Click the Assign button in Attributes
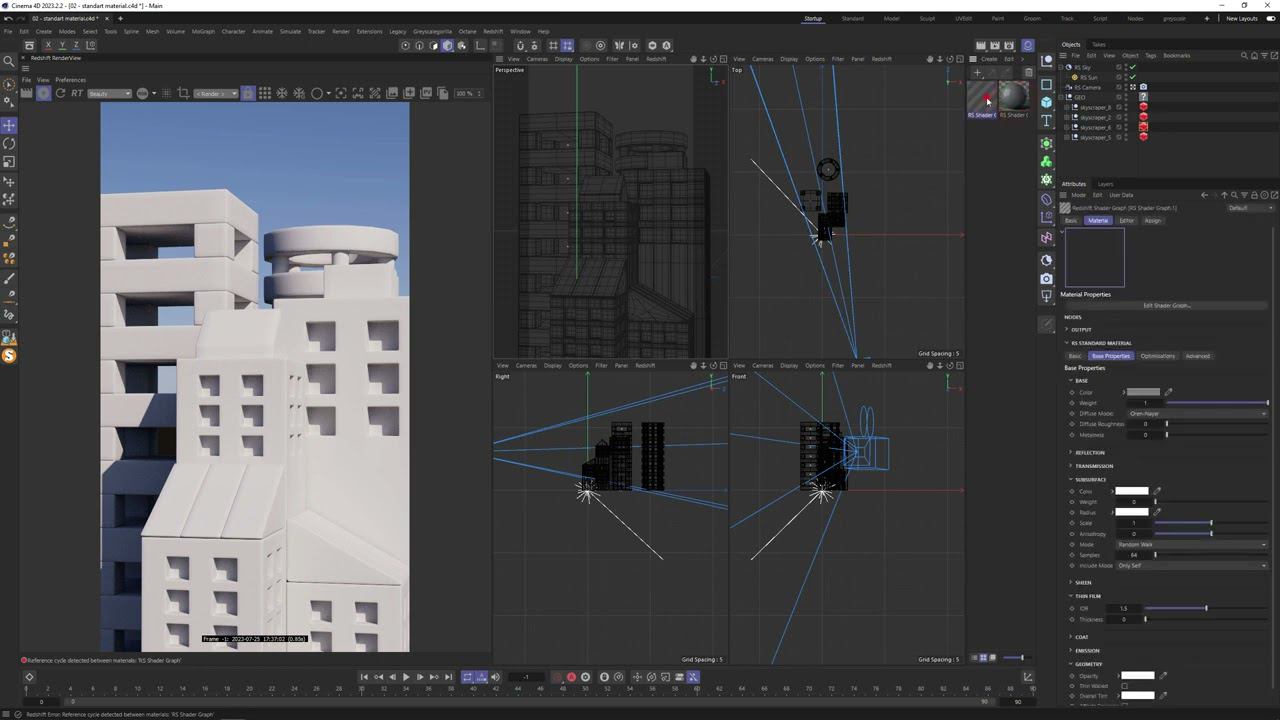 click(x=1153, y=220)
